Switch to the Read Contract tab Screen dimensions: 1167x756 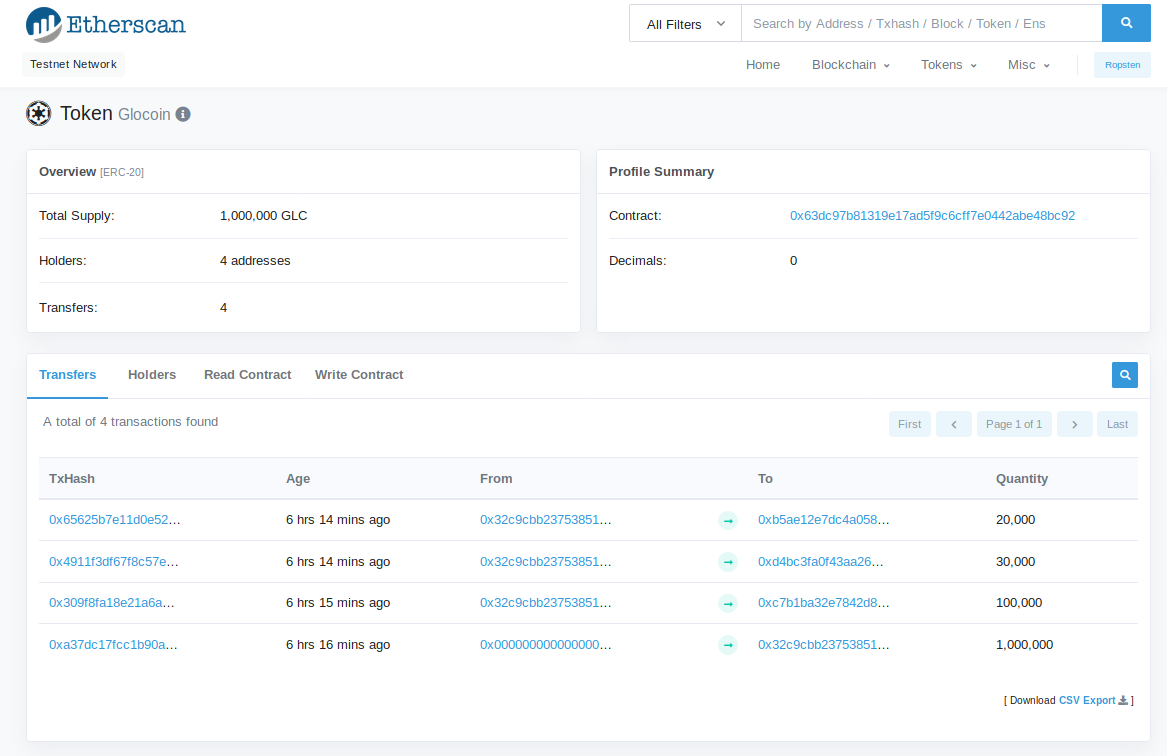247,375
